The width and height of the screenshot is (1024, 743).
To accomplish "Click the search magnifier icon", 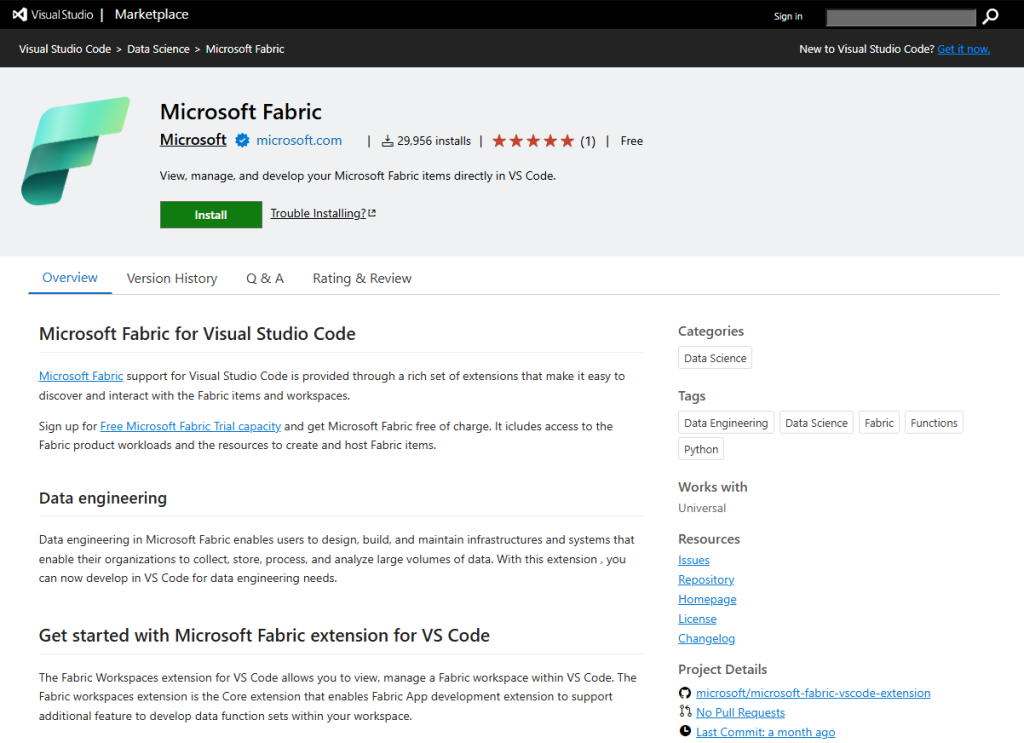I will (990, 17).
